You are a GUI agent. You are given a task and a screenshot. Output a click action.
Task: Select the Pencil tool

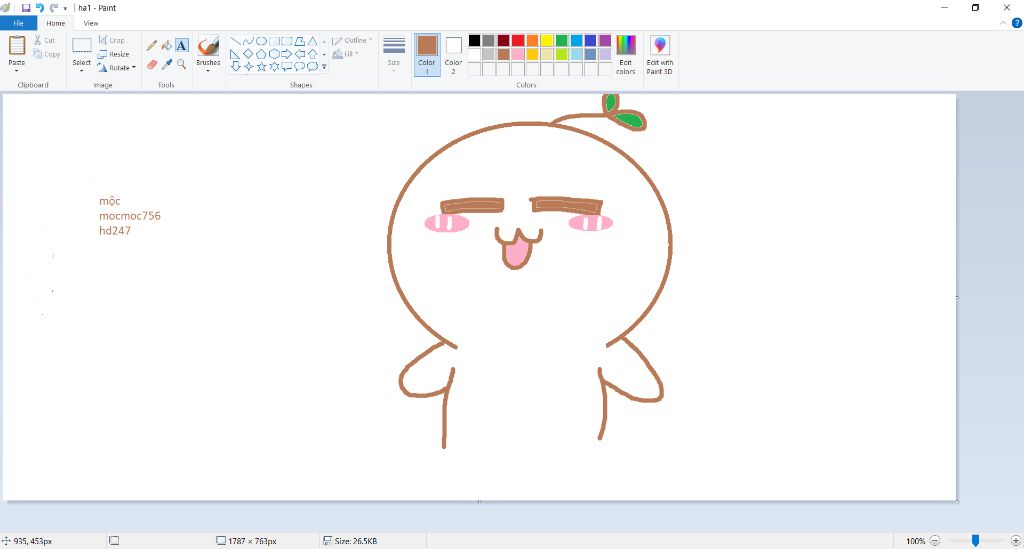point(152,45)
